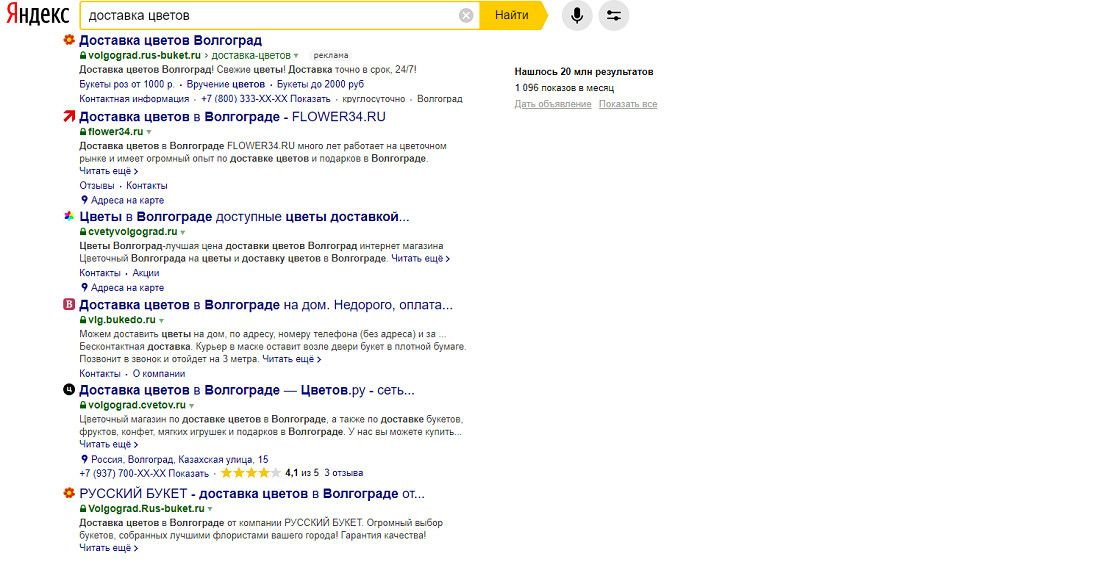Click the map pin icon under cvetyvolgograd.ru result

84,288
